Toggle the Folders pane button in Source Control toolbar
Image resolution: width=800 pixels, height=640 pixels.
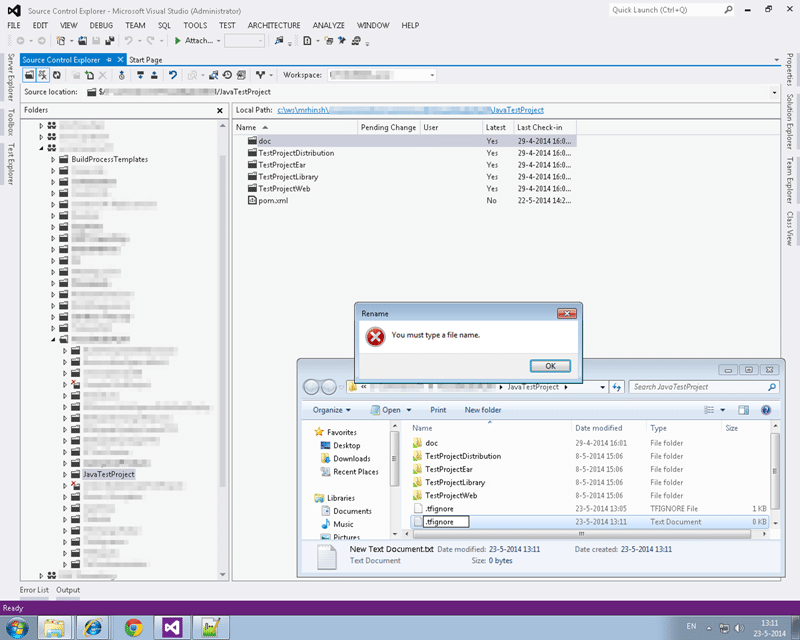click(x=30, y=75)
